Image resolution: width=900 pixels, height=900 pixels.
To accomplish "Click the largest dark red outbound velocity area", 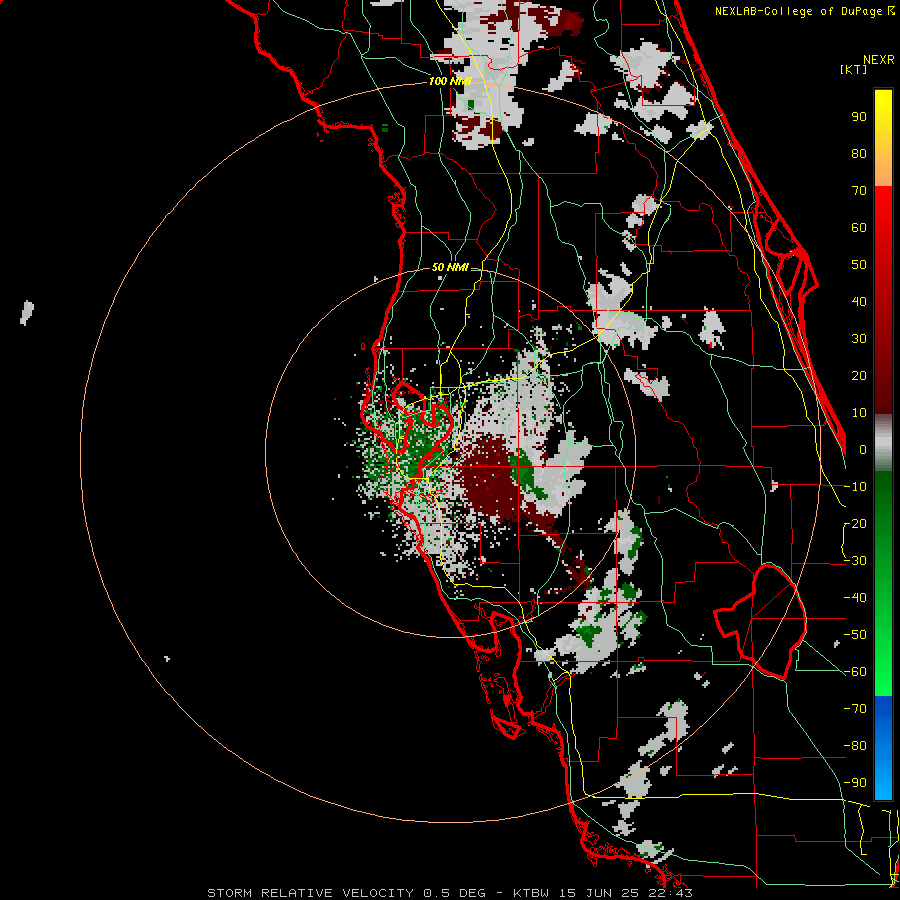I will pyautogui.click(x=491, y=479).
